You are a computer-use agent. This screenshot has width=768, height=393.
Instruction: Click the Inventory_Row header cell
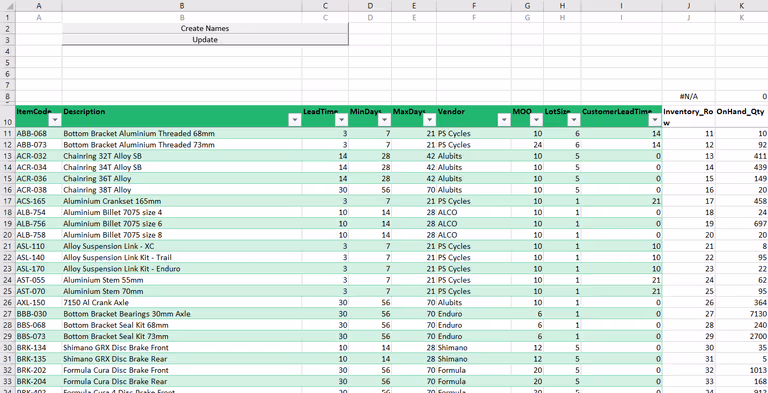pyautogui.click(x=689, y=117)
